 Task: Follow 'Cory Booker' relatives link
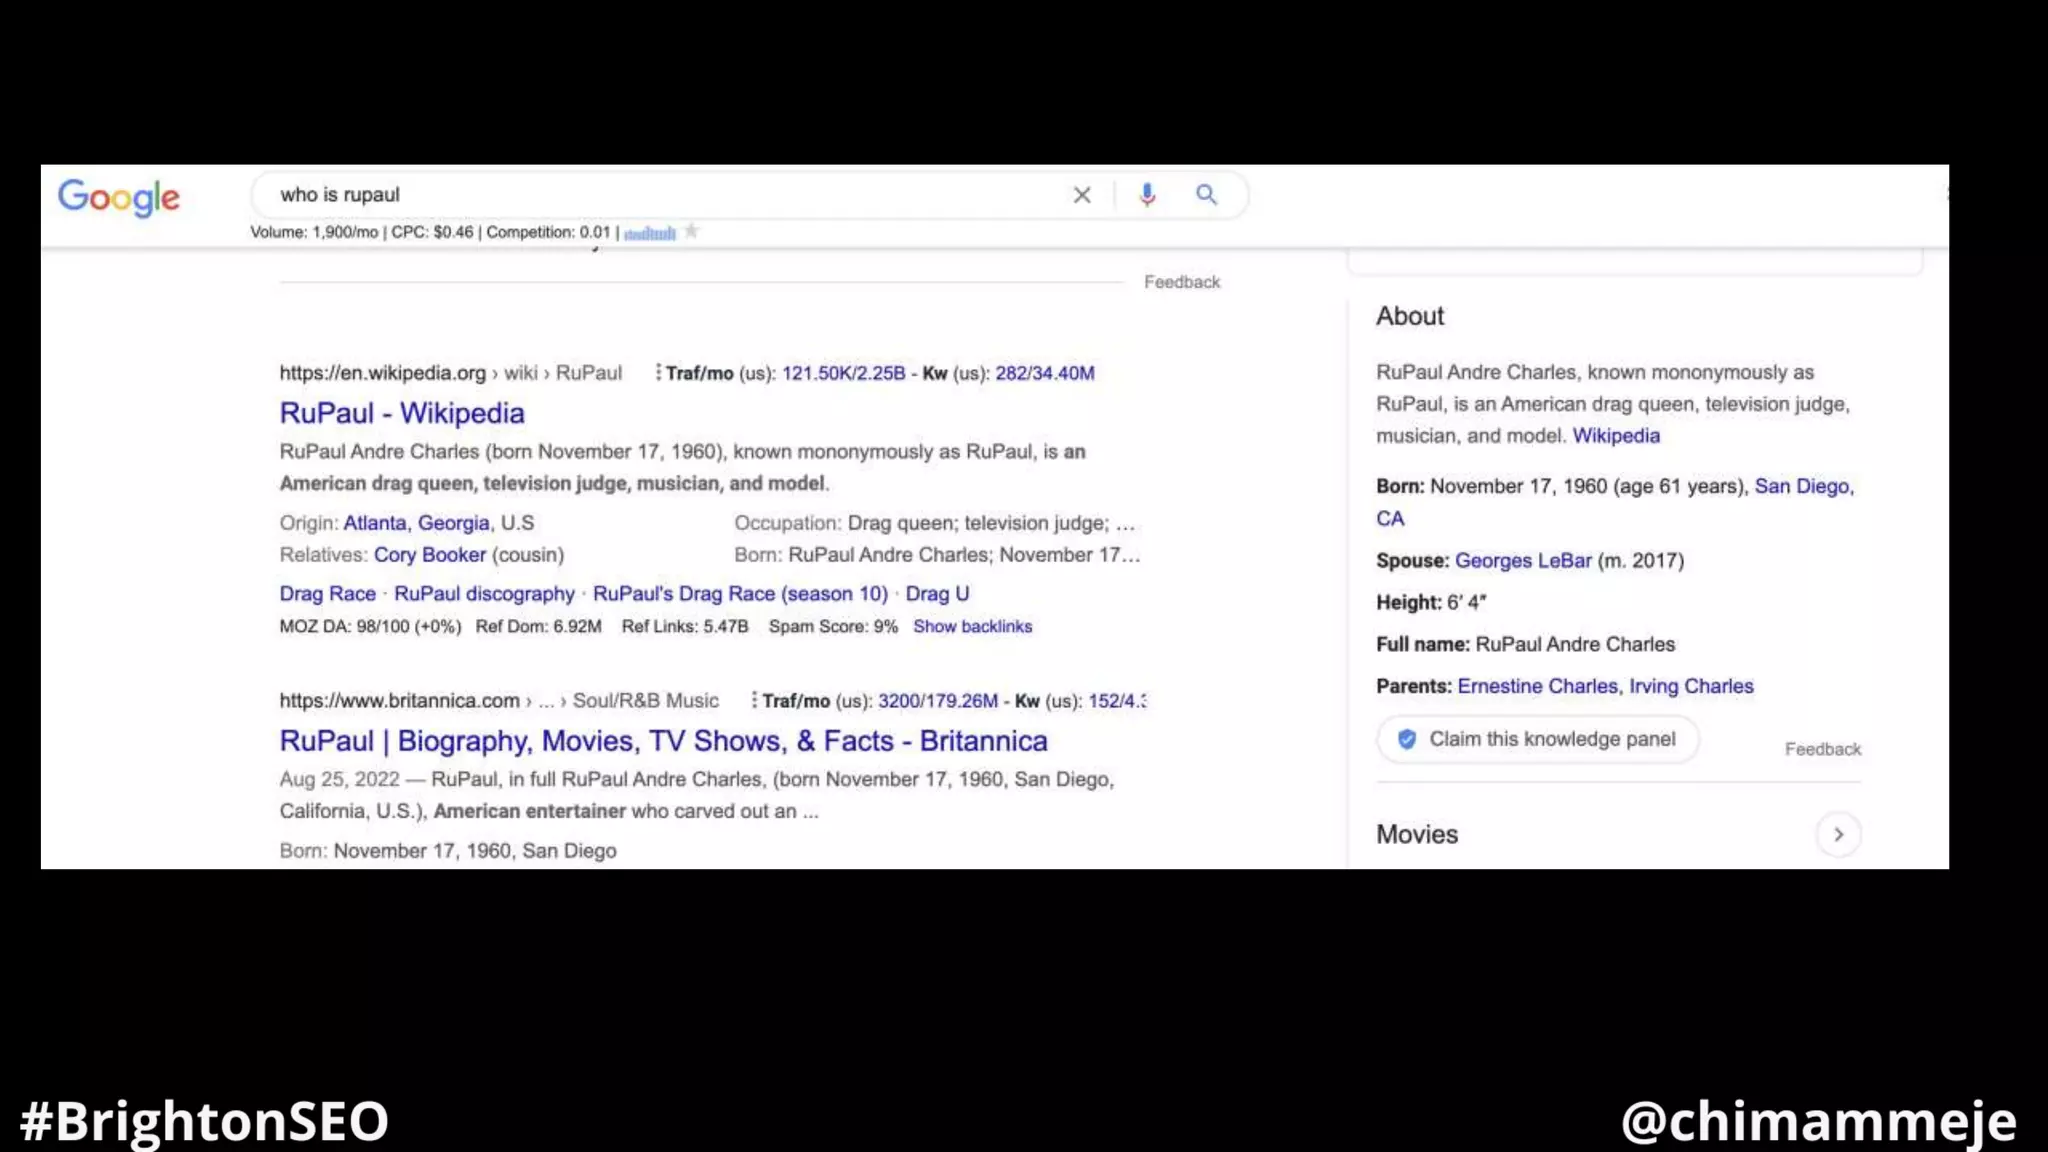[x=430, y=555]
